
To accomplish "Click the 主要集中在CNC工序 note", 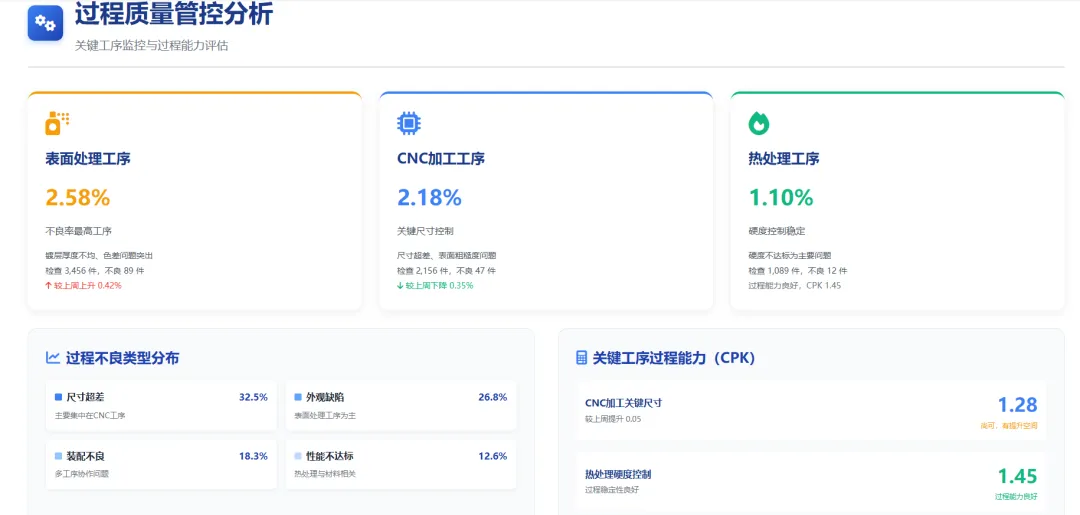I will click(90, 415).
